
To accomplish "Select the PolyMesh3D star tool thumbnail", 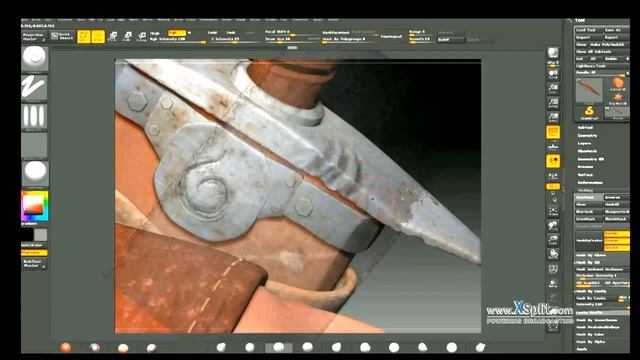I will 618,98.
